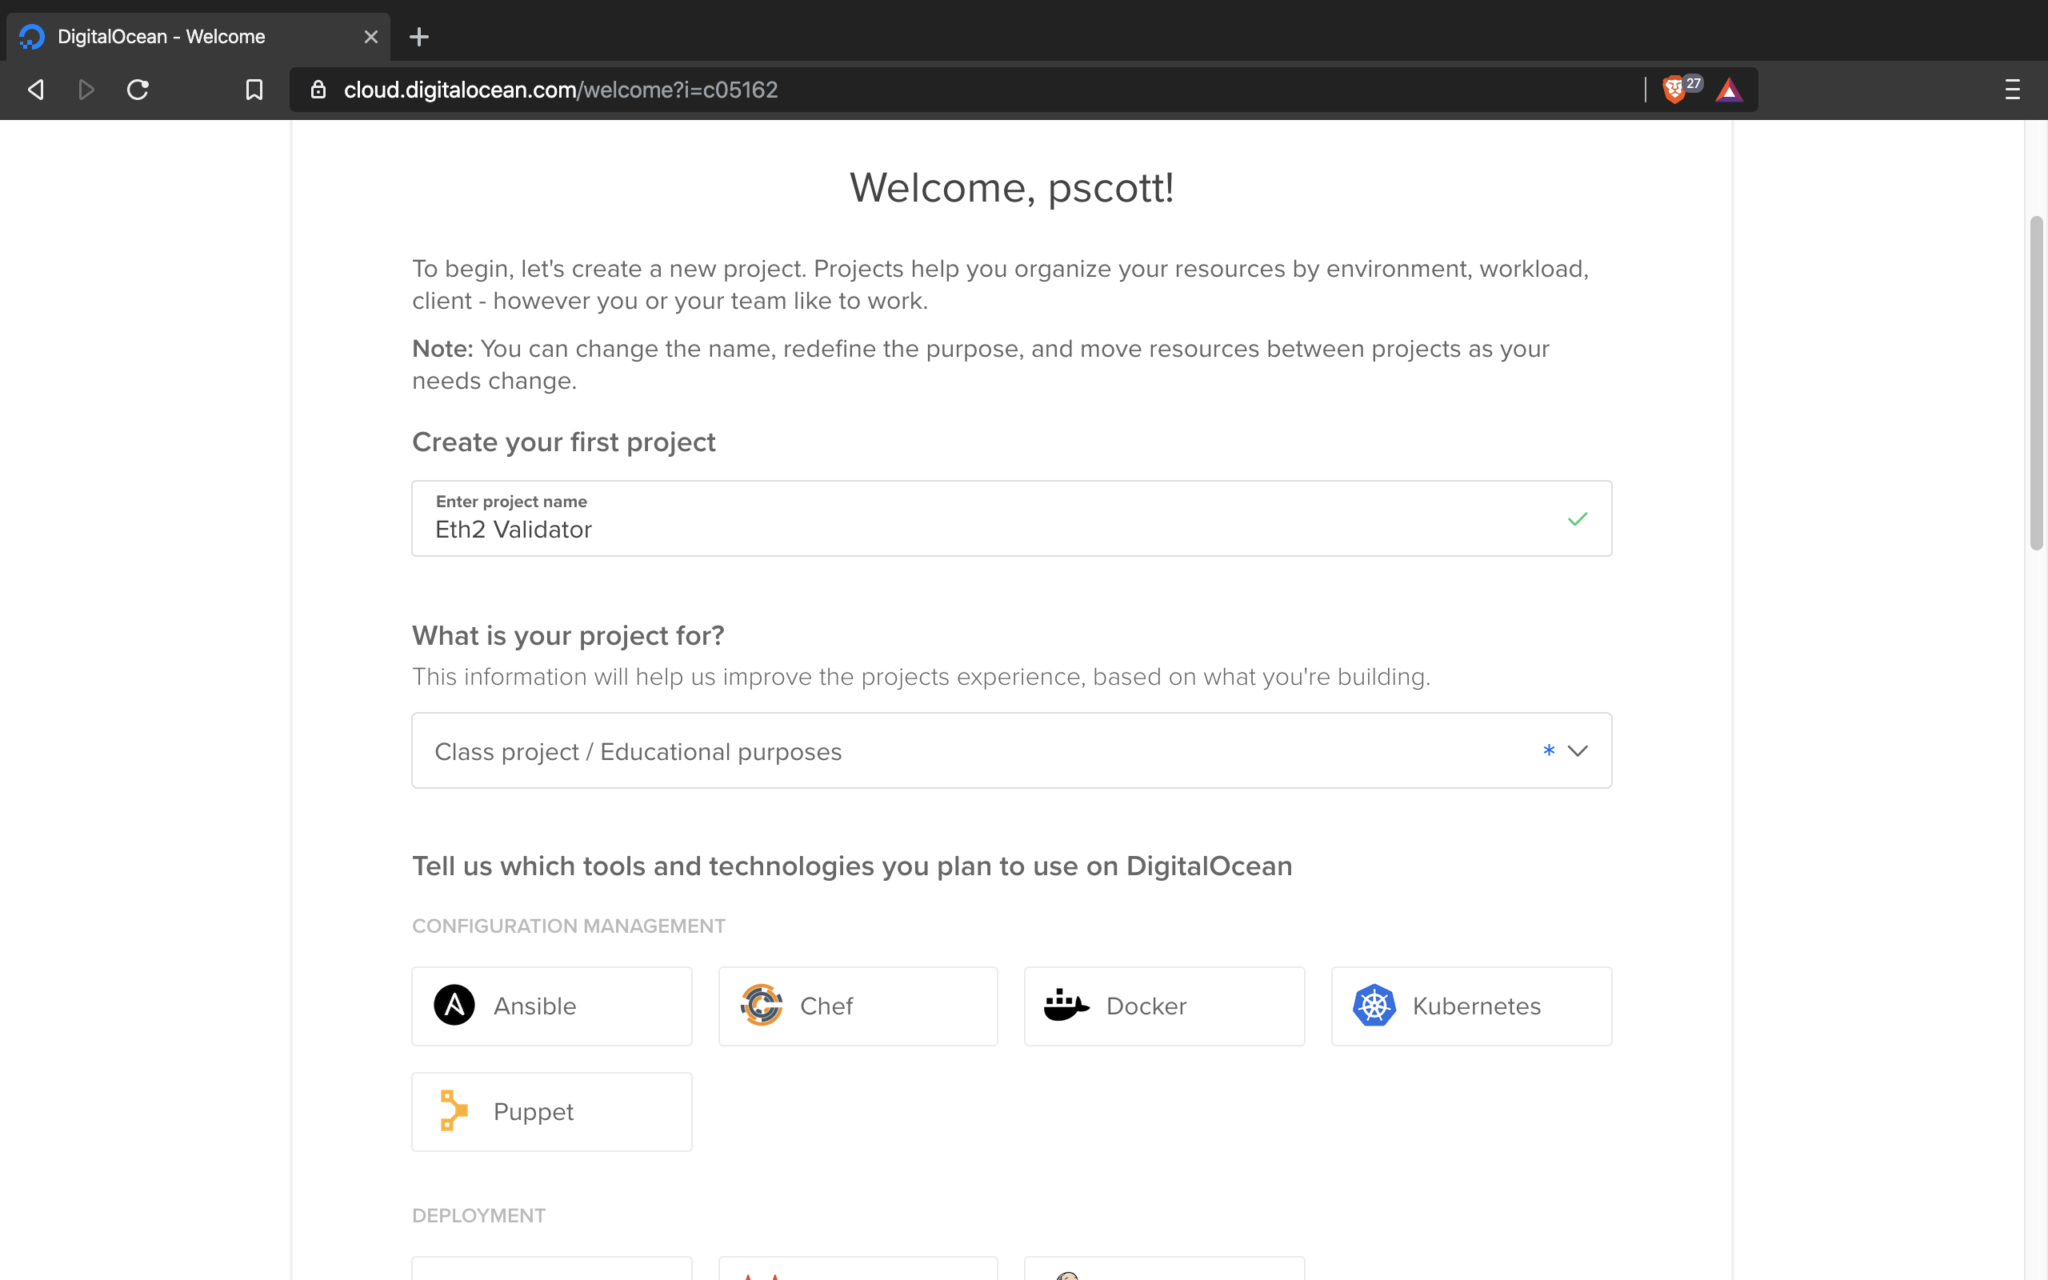The image size is (2048, 1280).
Task: Click the blue required asterisk in dropdown
Action: (1548, 750)
